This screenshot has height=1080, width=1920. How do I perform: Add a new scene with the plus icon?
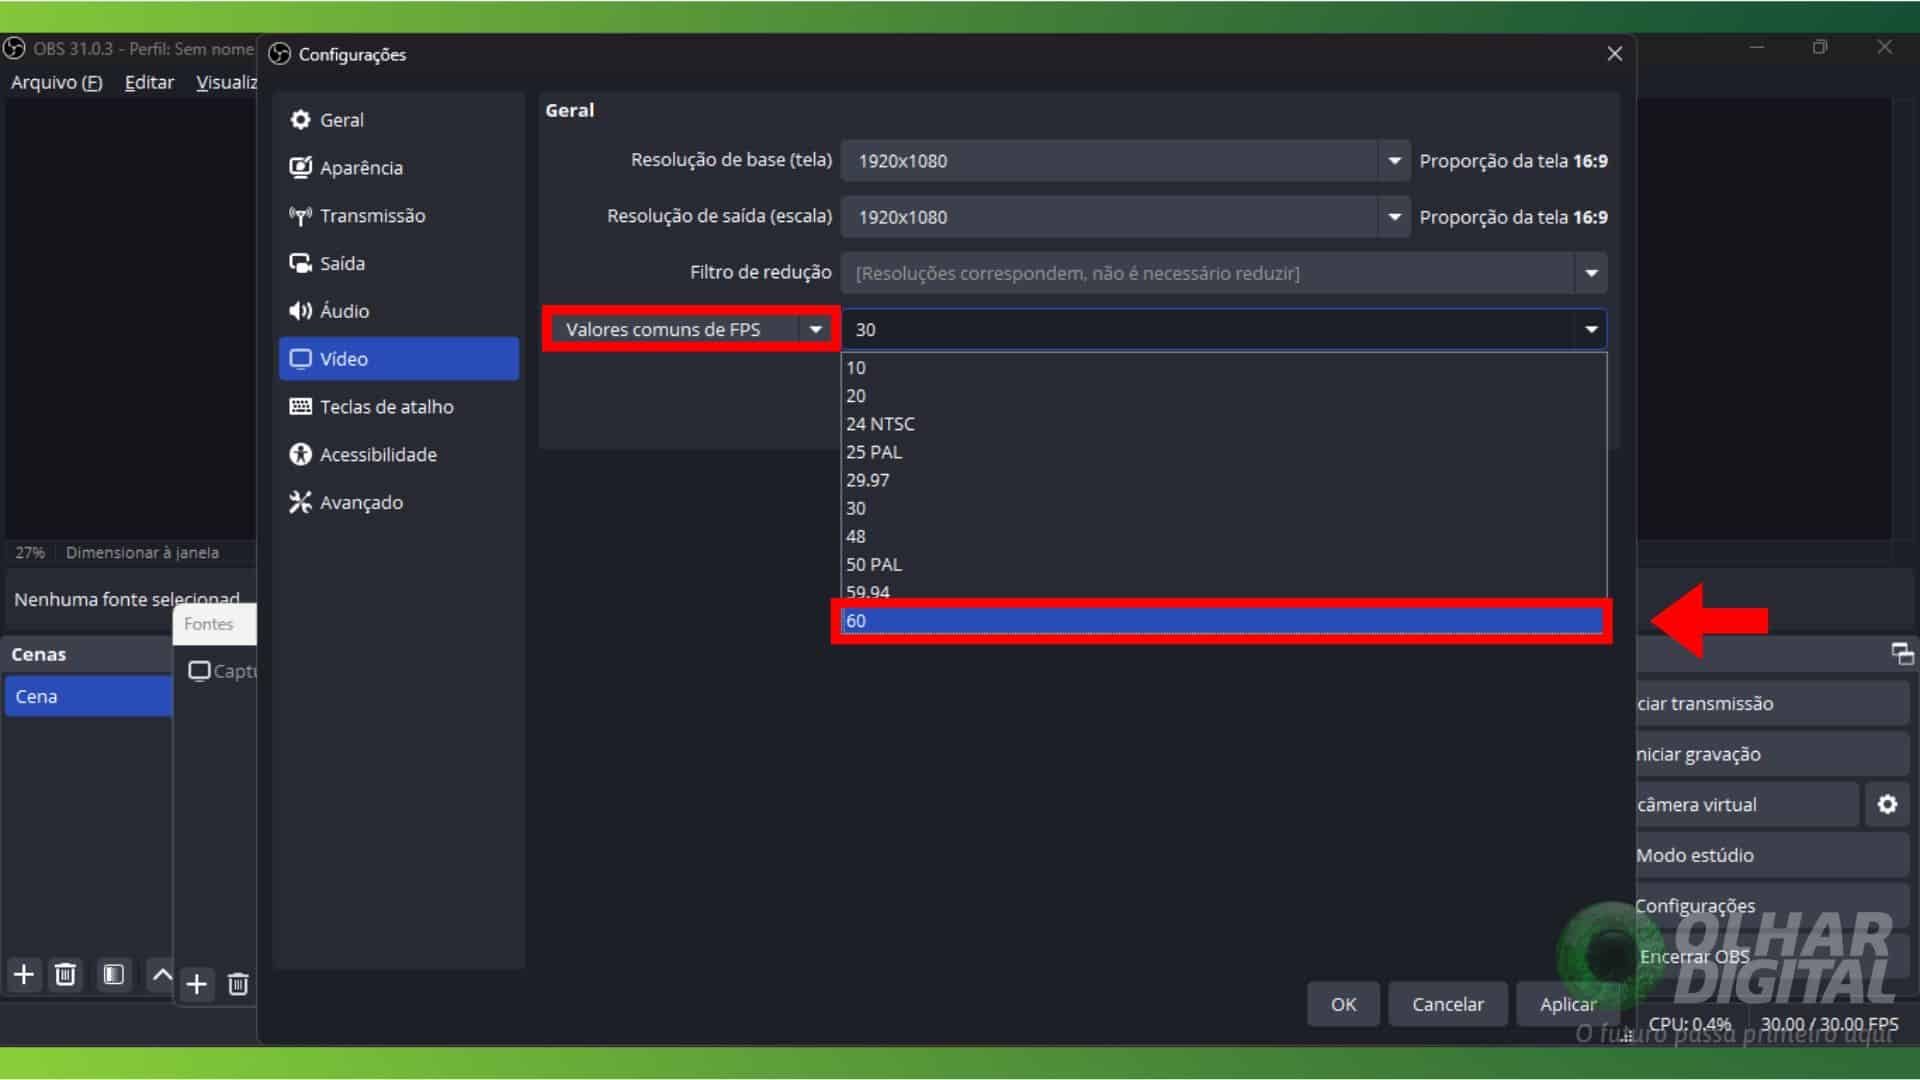(x=22, y=975)
